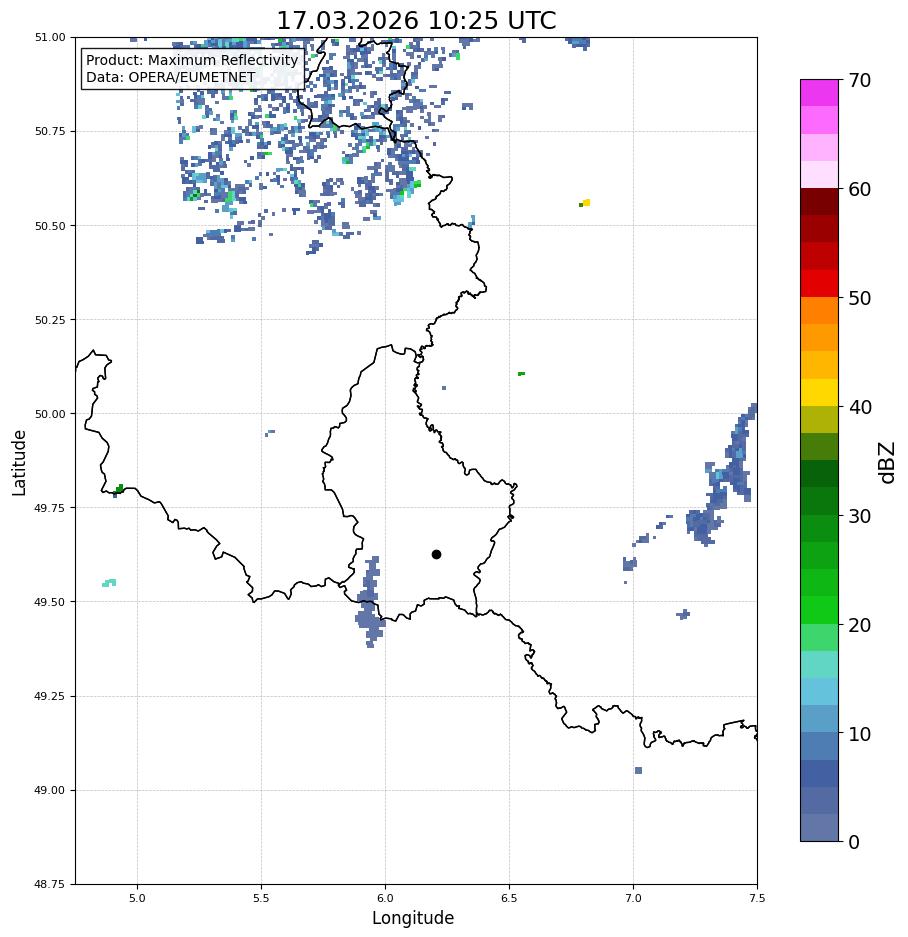The width and height of the screenshot is (908, 937).
Task: Click the colorbar tick label 0
Action: coord(854,843)
